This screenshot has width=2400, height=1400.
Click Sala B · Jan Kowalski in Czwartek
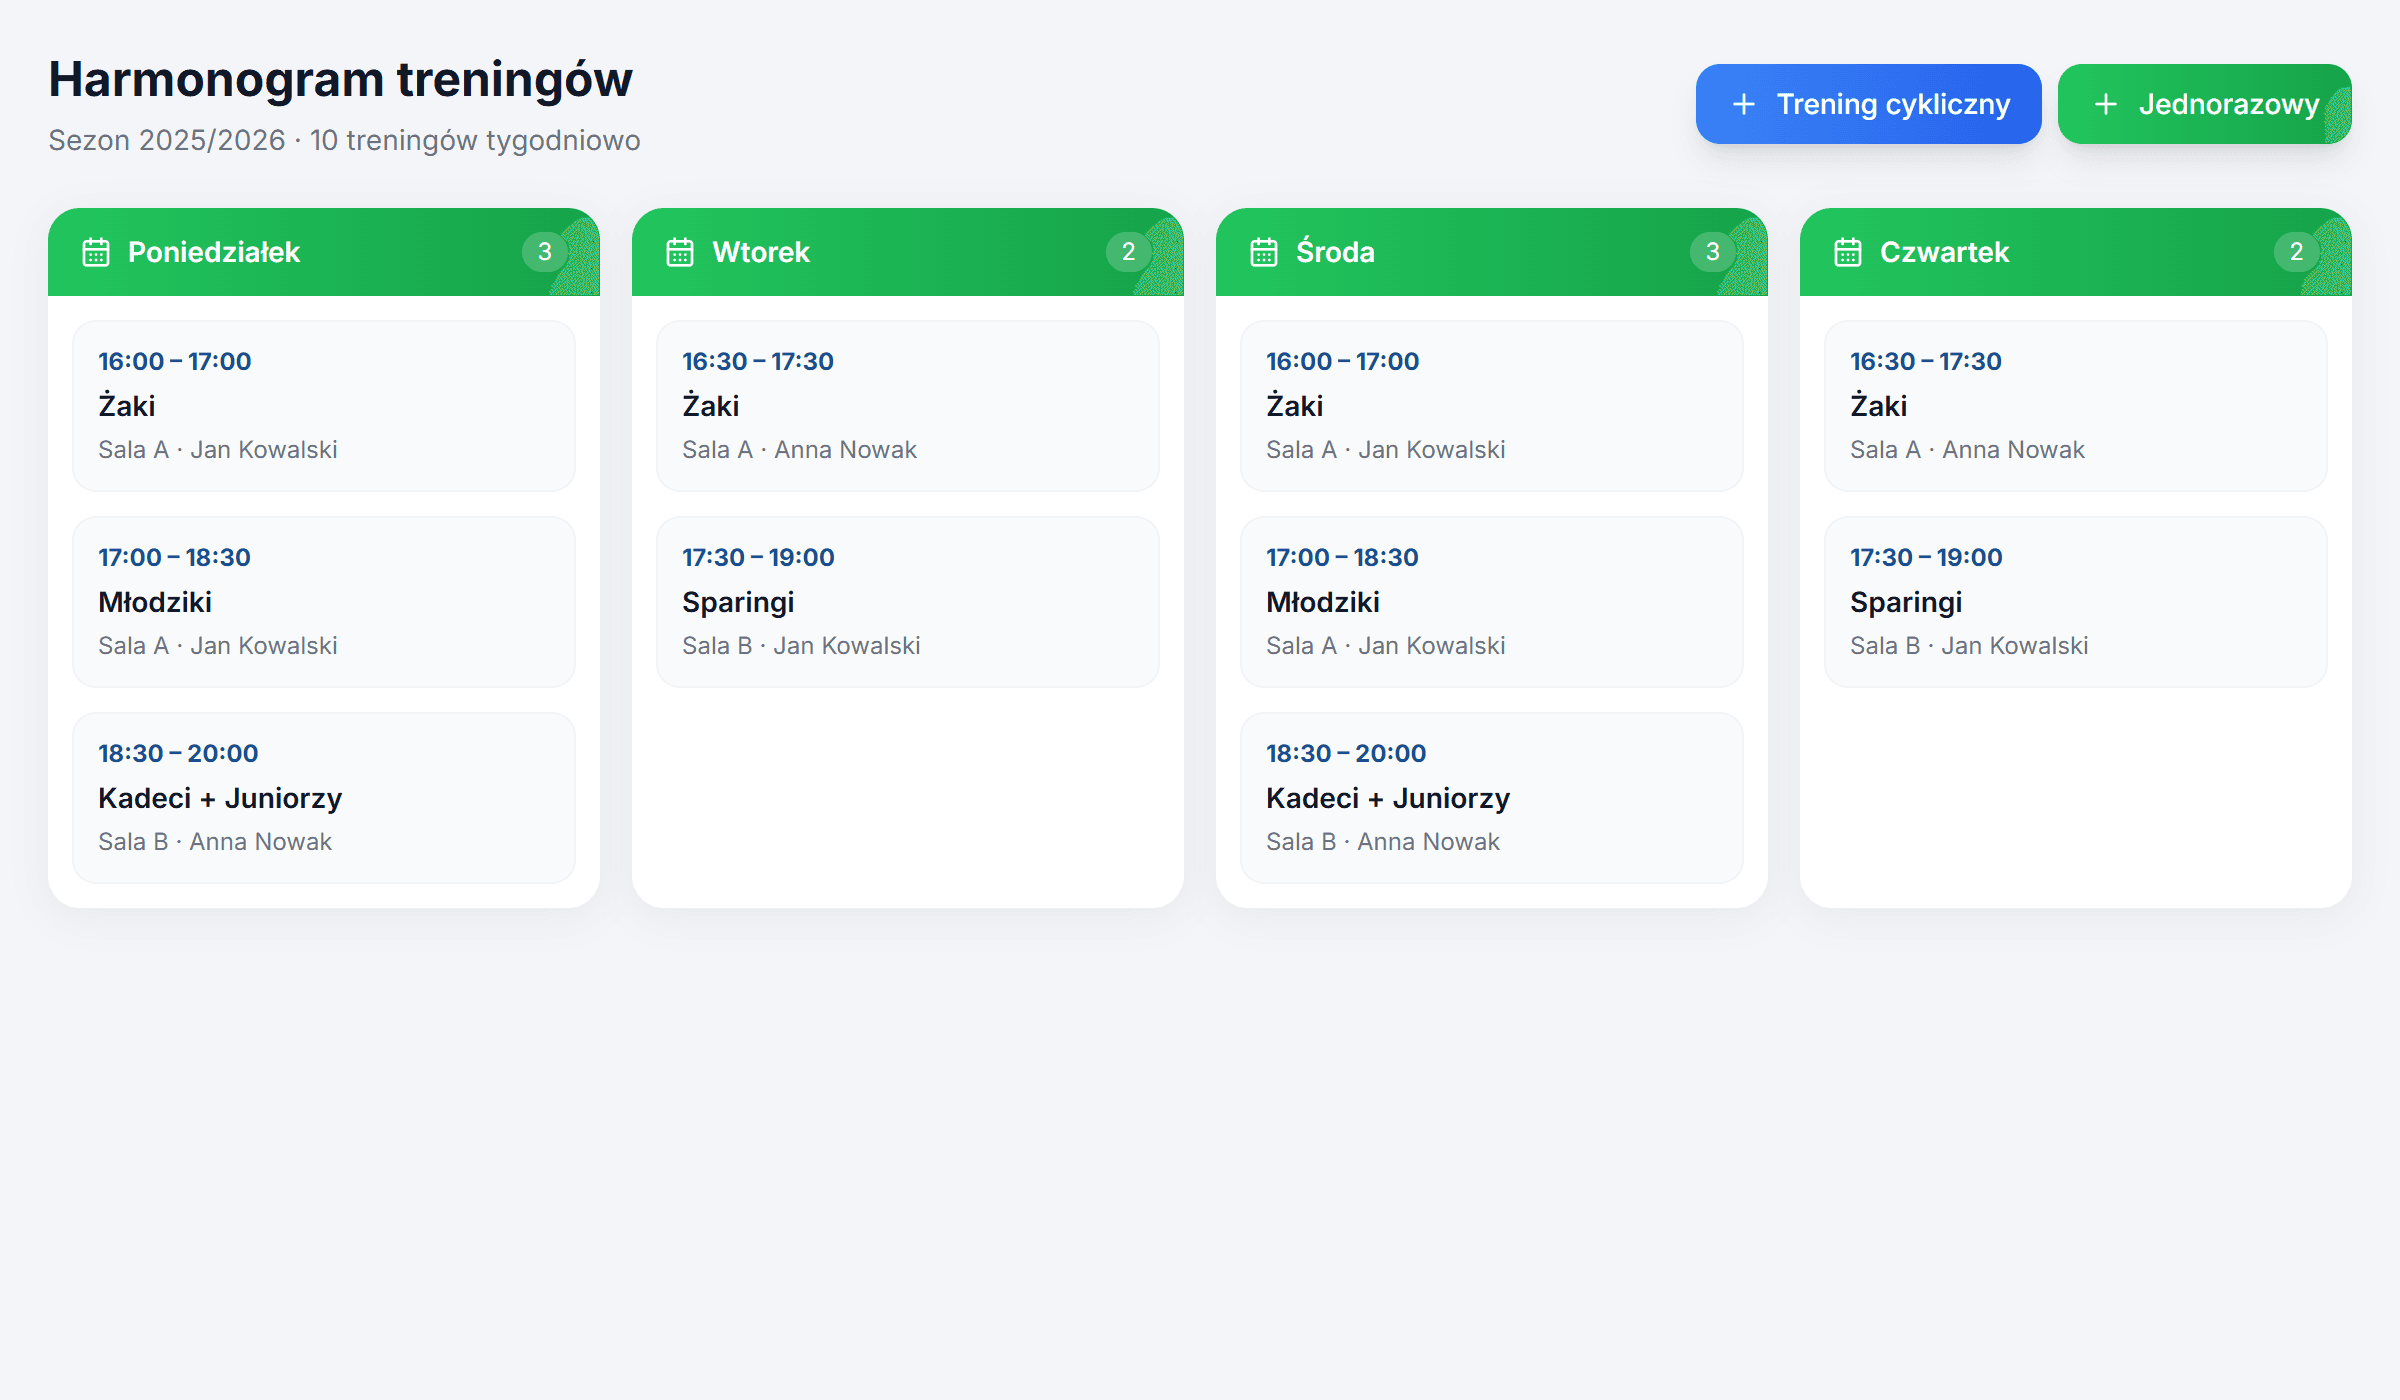[x=1969, y=646]
